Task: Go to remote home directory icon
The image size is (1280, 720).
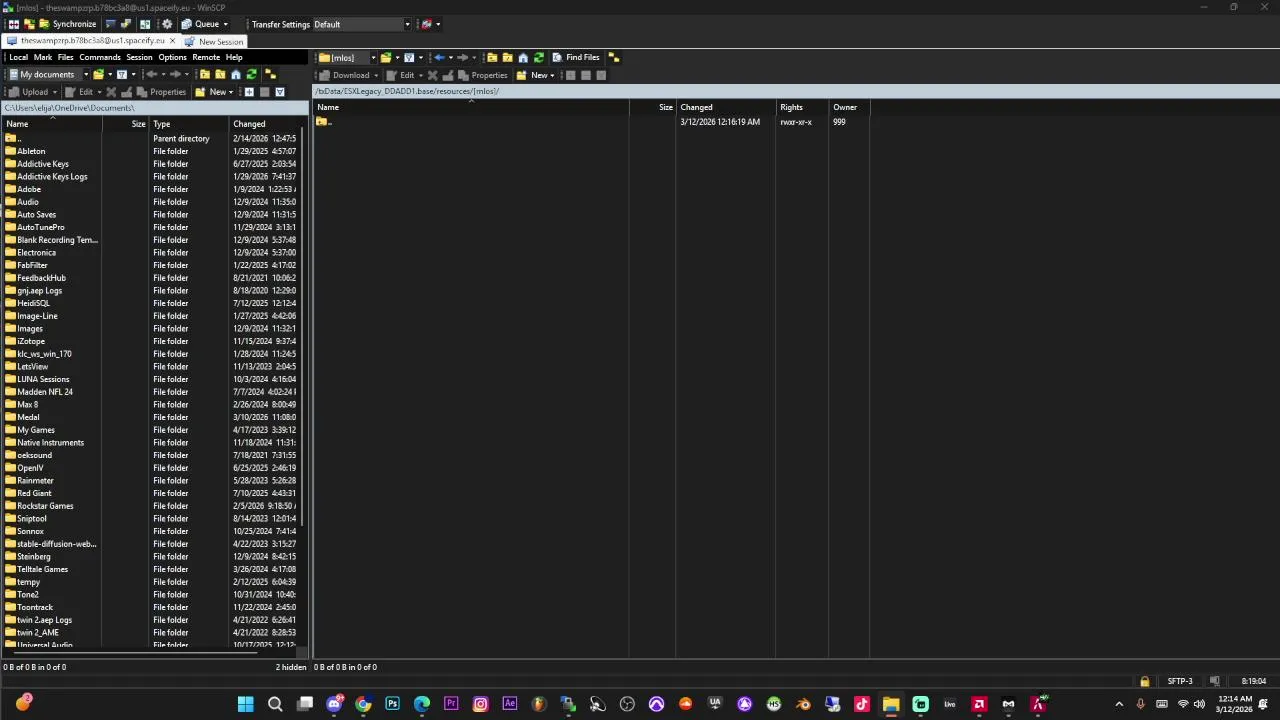Action: (523, 58)
